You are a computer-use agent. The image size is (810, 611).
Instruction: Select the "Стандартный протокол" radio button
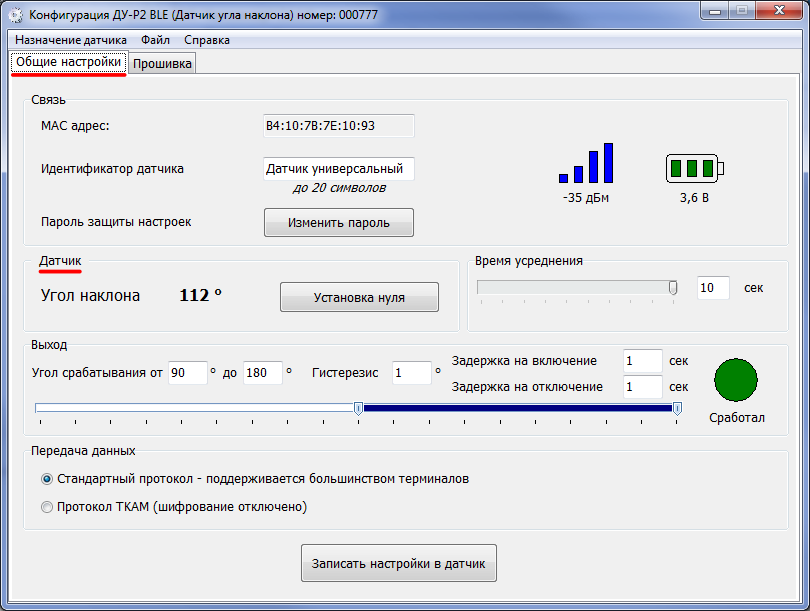click(47, 479)
